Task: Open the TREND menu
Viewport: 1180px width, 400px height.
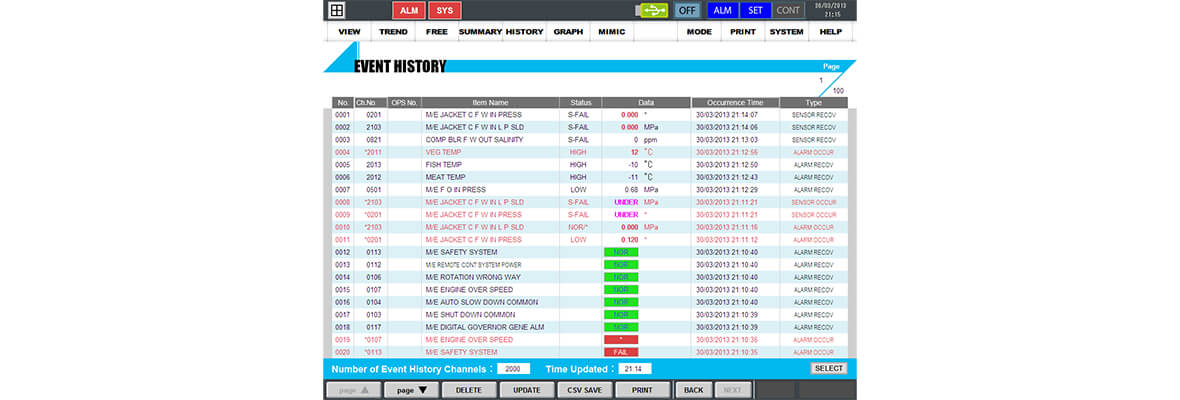Action: 393,32
